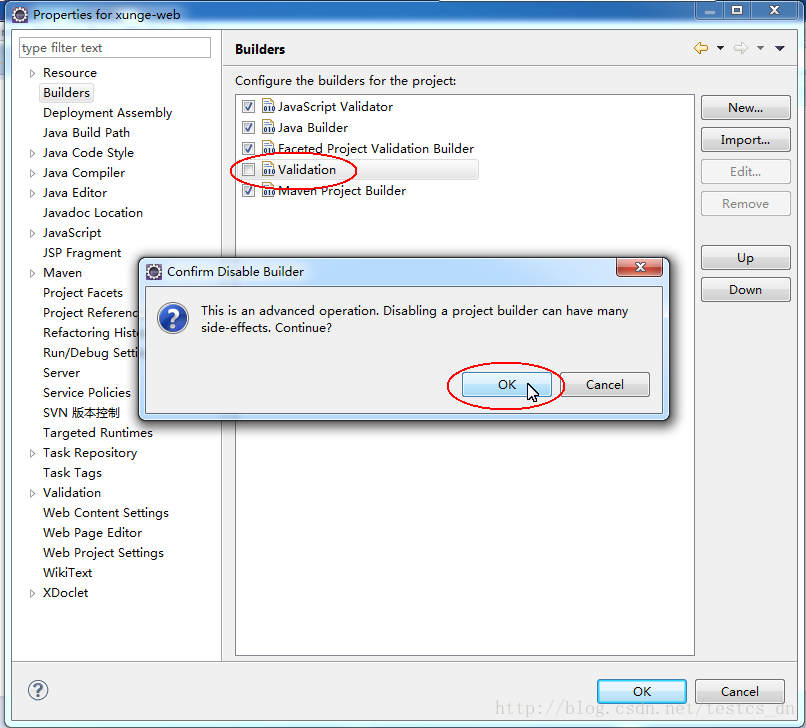Maximize the Properties for xunge-web window
806x728 pixels.
coord(737,11)
